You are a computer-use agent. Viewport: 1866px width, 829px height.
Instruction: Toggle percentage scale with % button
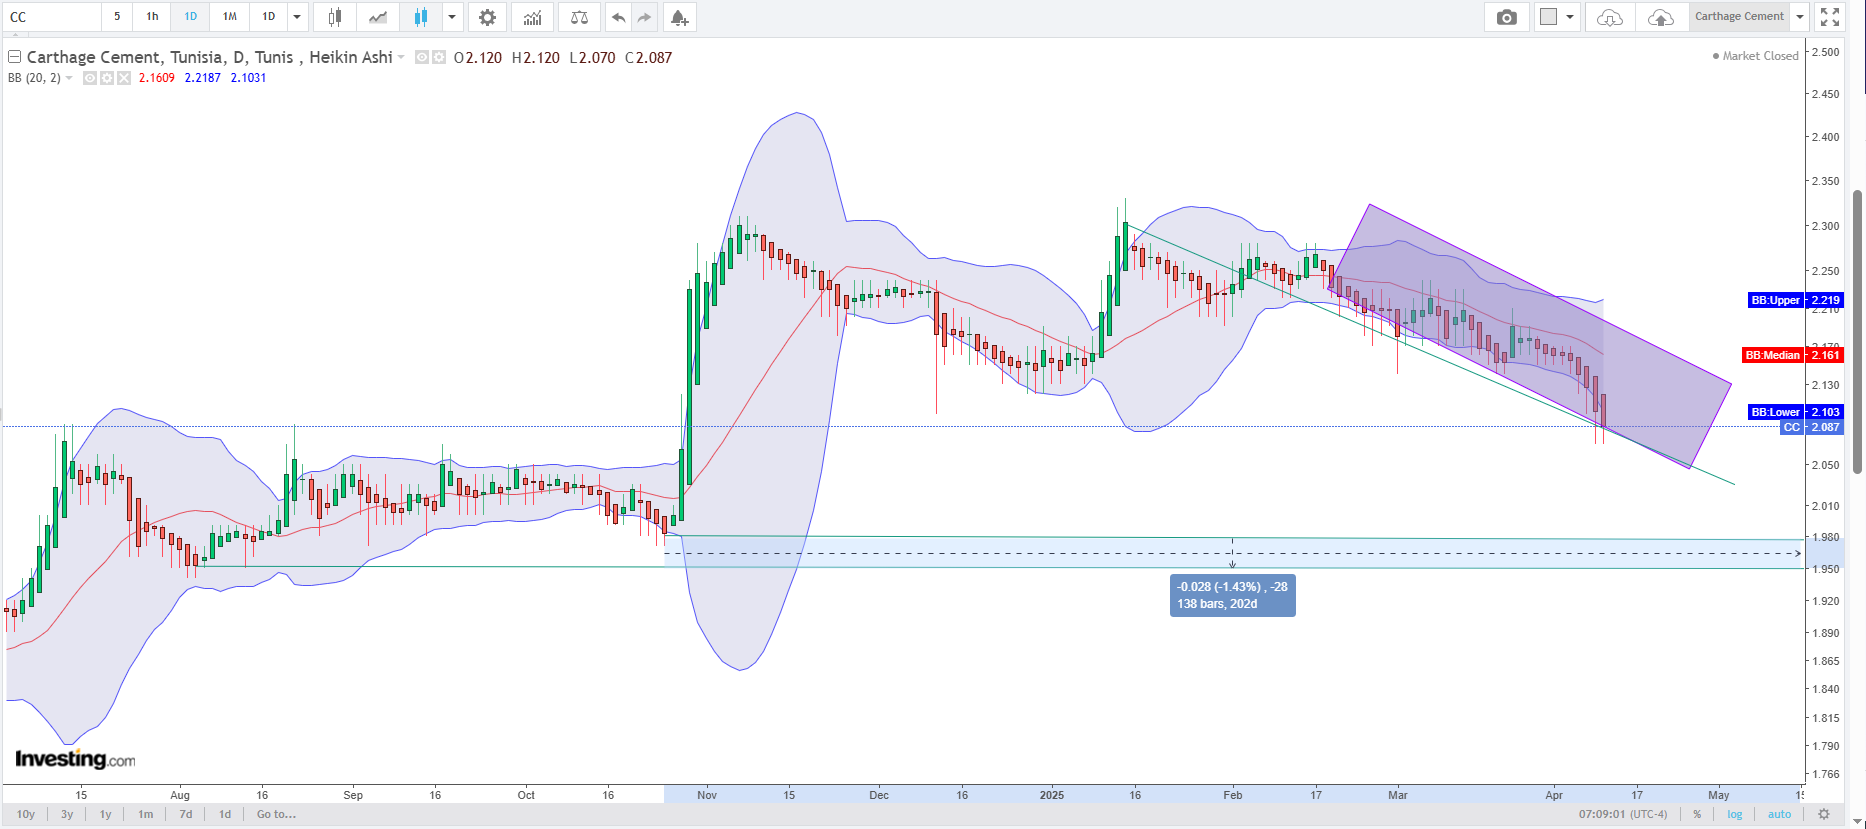pyautogui.click(x=1697, y=814)
